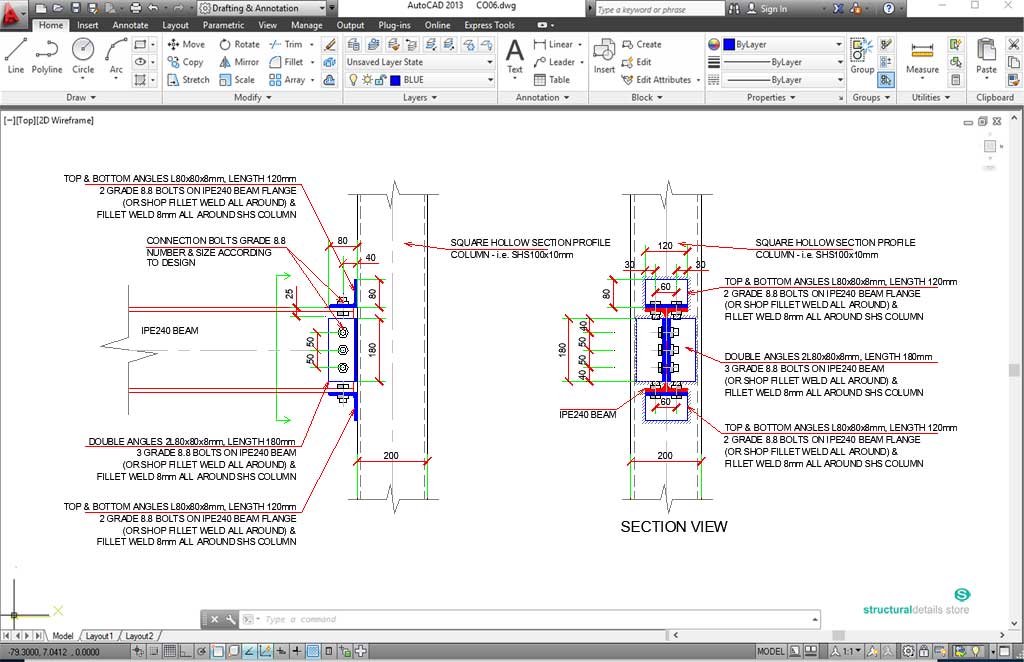
Task: Expand the Draw panel
Action: tap(81, 97)
